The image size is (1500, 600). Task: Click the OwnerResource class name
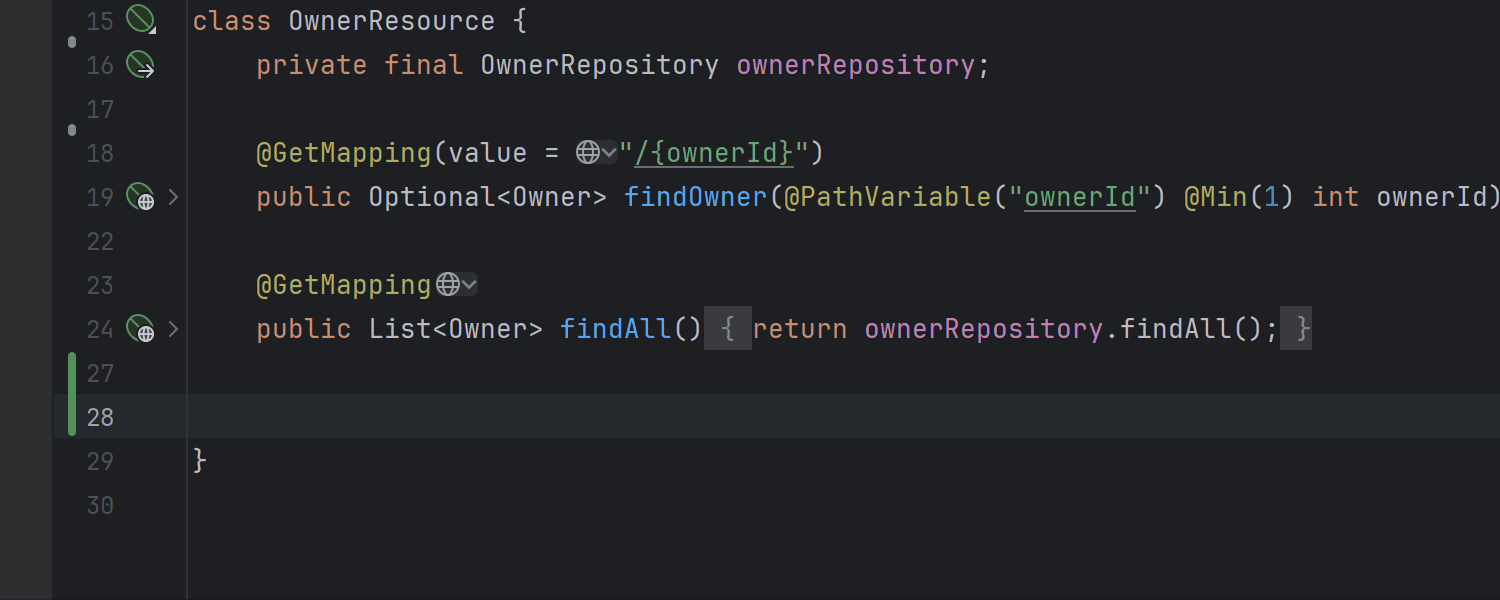[391, 21]
